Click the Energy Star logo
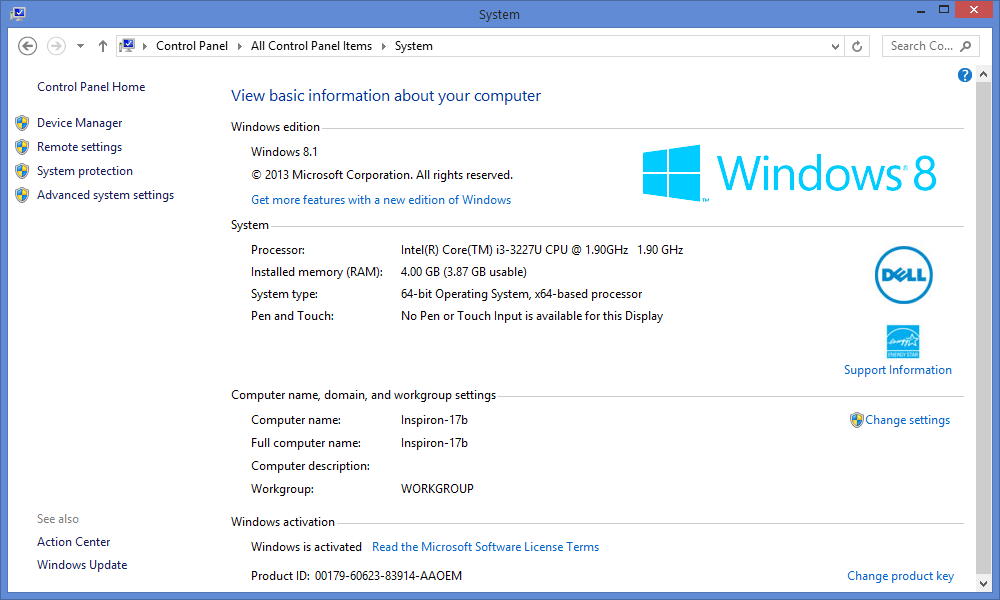This screenshot has width=1000, height=600. tap(903, 341)
